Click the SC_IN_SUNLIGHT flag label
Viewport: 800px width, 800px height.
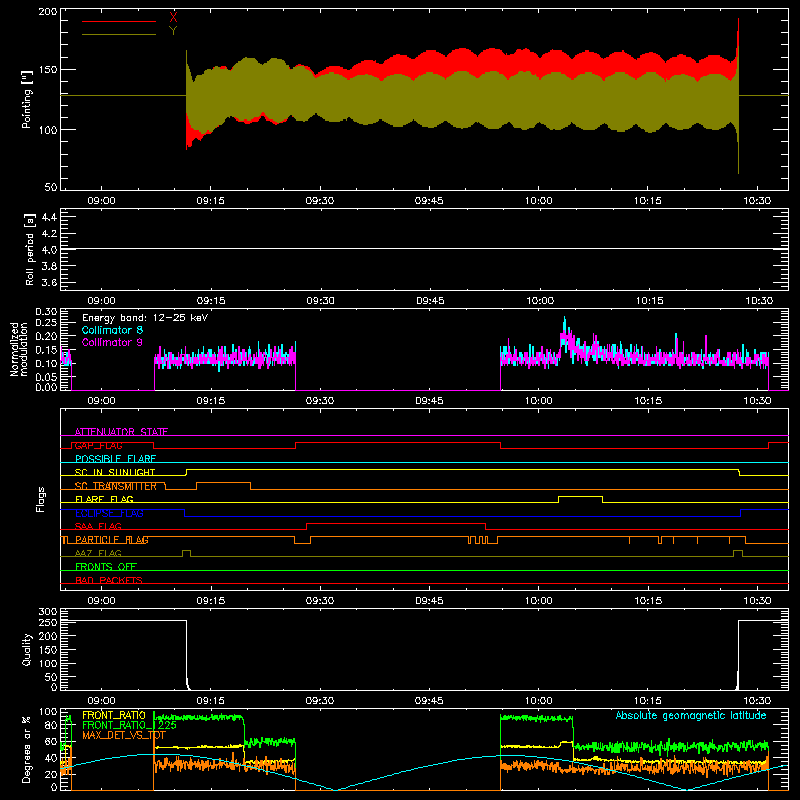coord(115,472)
